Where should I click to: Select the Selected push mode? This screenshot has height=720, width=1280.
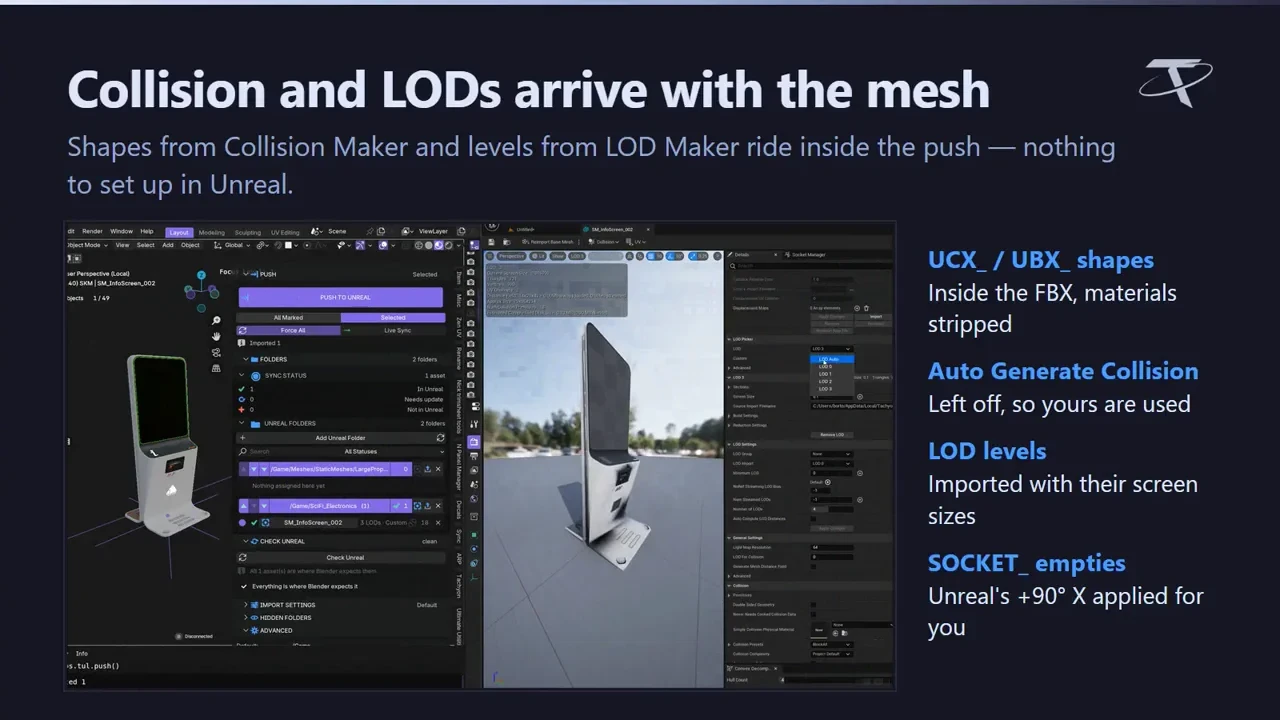[392, 318]
